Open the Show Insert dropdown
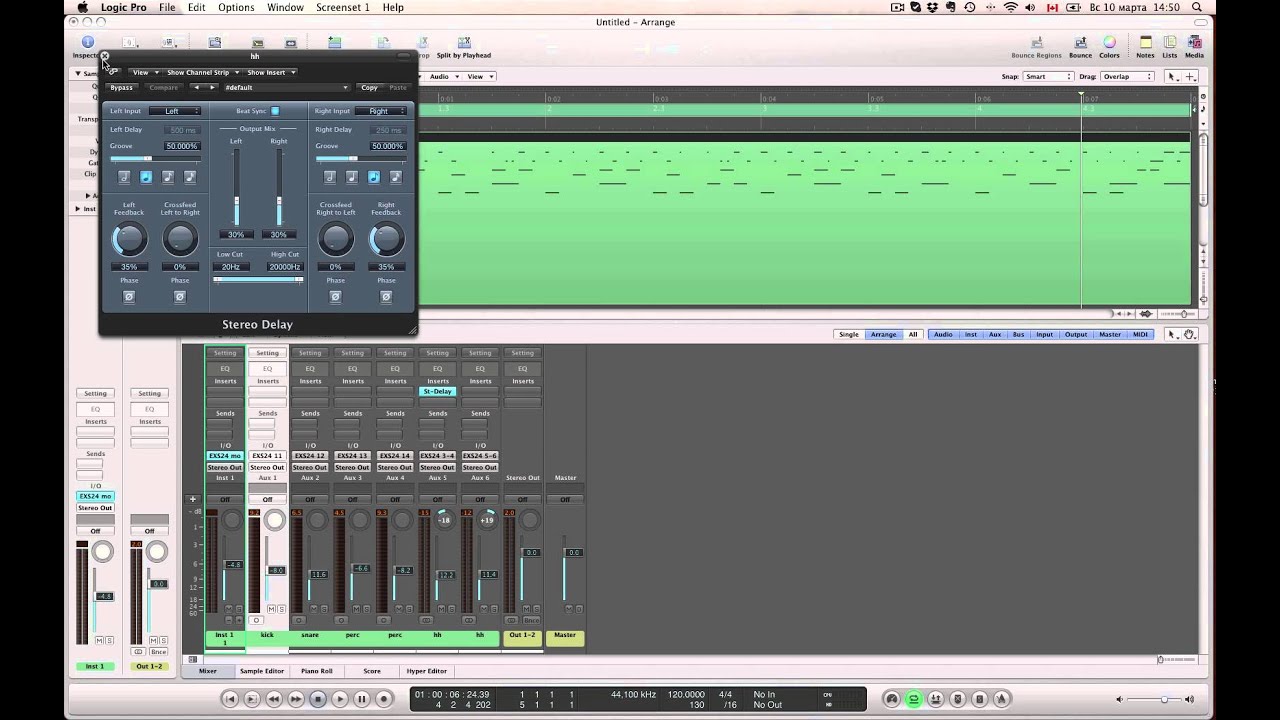 (271, 72)
